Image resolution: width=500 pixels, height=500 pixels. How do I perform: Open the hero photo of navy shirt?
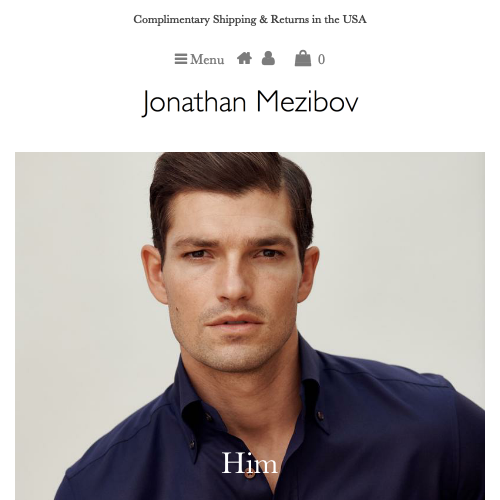(x=250, y=326)
